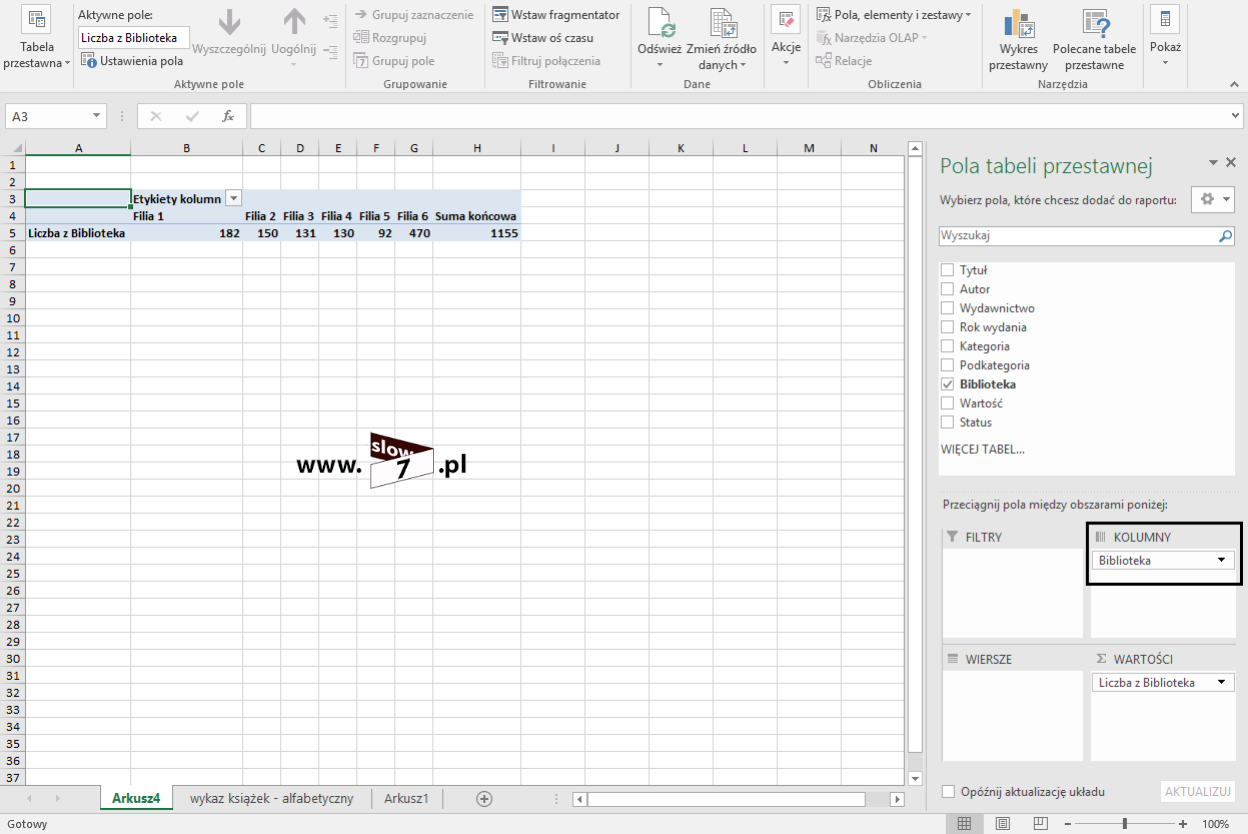This screenshot has width=1248, height=834.
Task: Open Polecane tabele przestawne recommendations
Action: [1094, 40]
